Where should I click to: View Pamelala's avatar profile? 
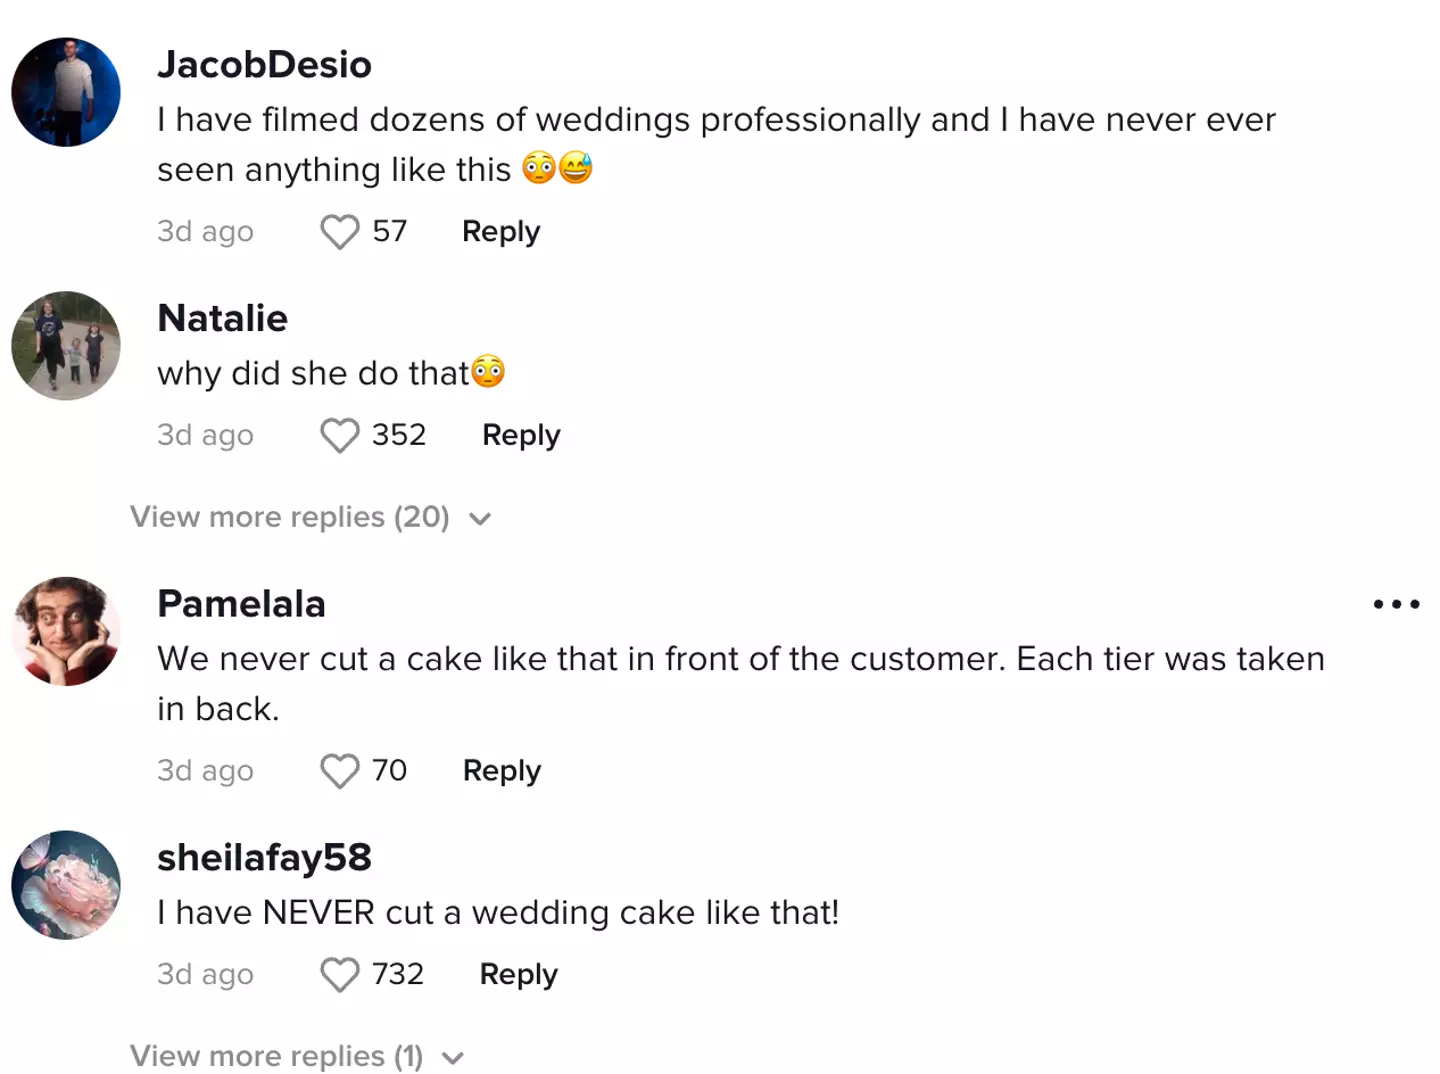tap(66, 631)
